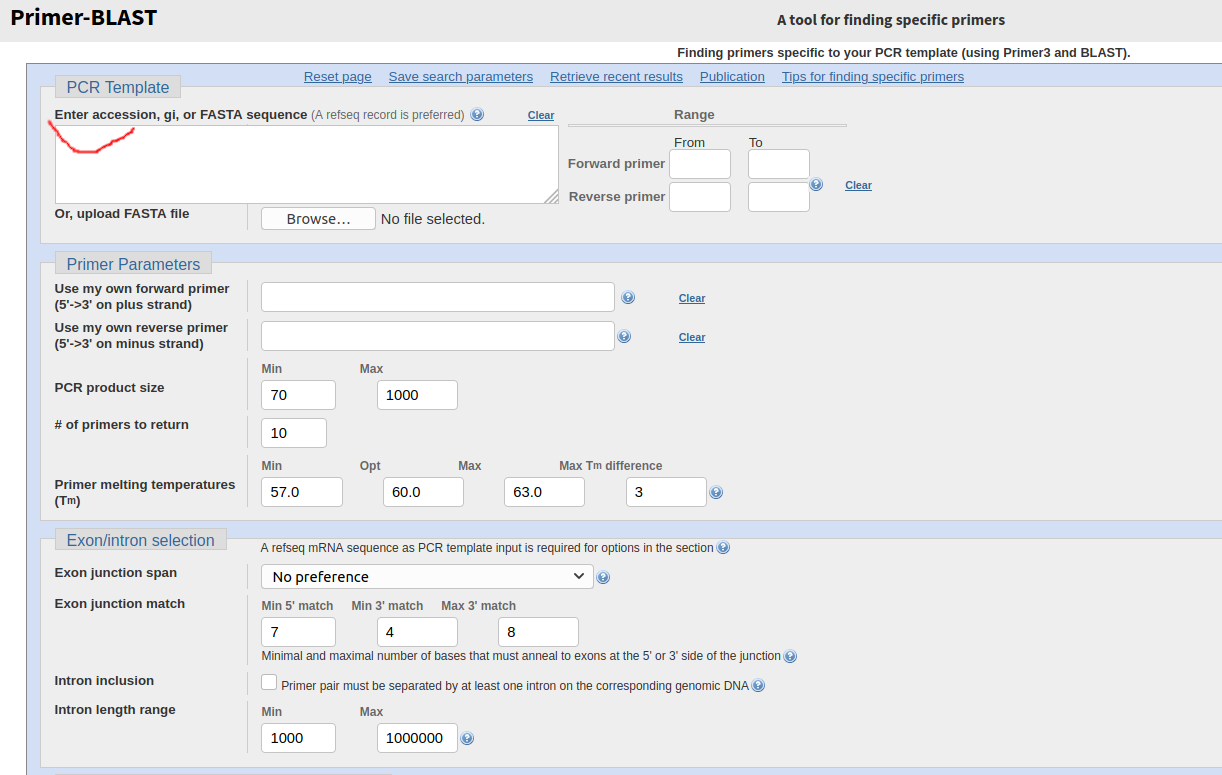1222x775 pixels.
Task: Focus the FASTA sequence text area
Action: pos(307,165)
